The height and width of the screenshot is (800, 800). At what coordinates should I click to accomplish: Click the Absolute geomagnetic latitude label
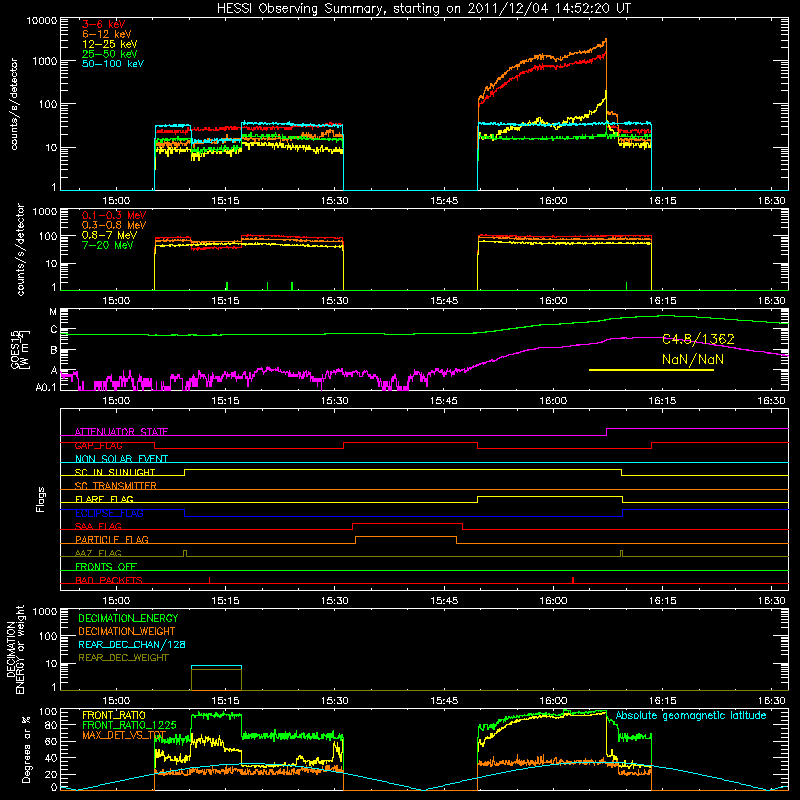(691, 716)
